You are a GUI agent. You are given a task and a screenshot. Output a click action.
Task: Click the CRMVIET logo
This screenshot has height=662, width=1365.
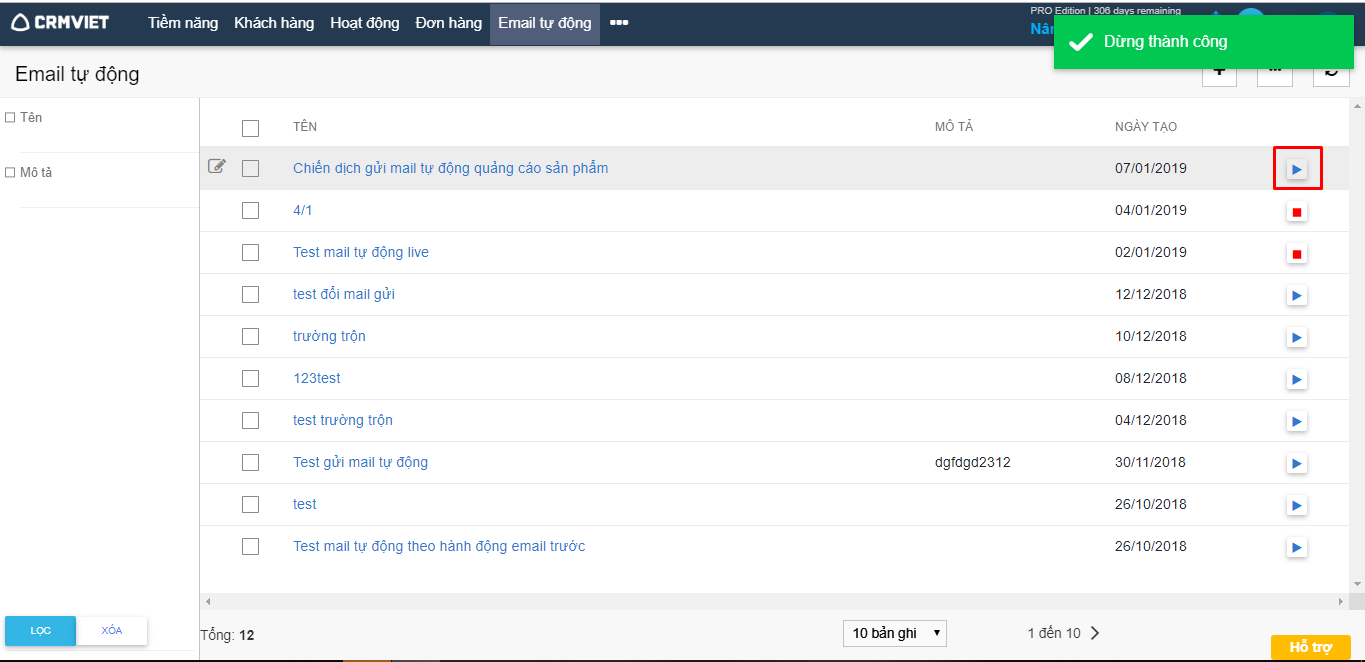[61, 22]
